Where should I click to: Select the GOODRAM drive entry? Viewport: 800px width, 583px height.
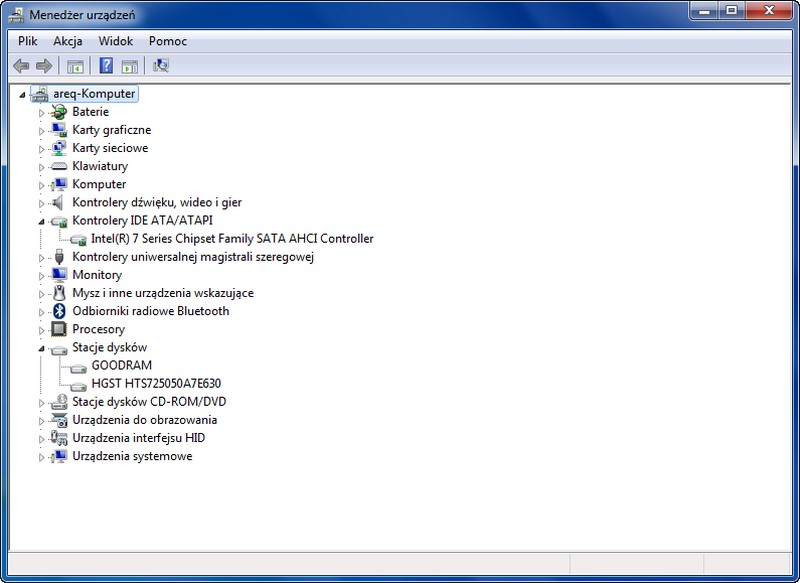pos(121,366)
